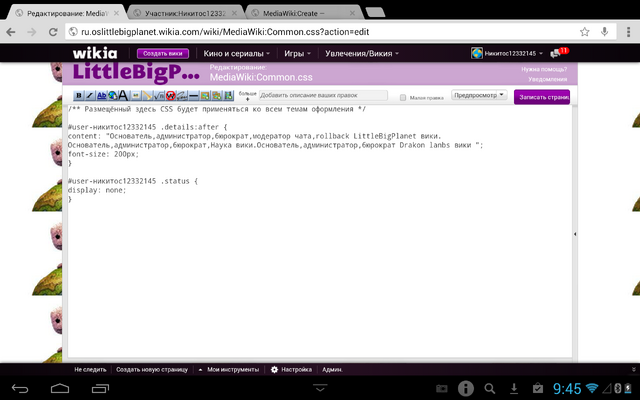Insert internal link with Ab icon
This screenshot has height=400, width=640.
click(x=101, y=96)
